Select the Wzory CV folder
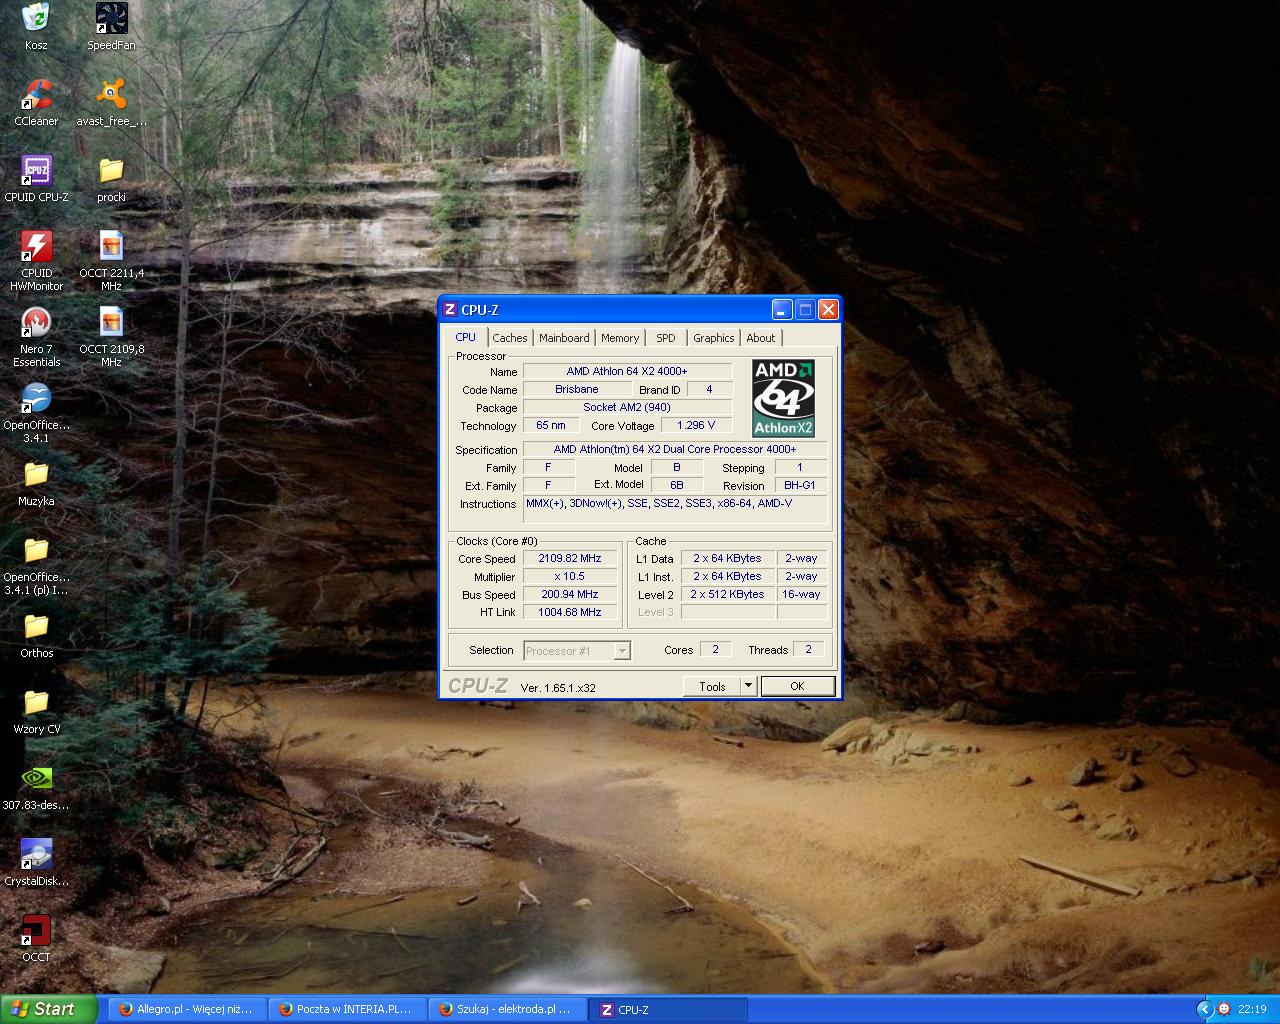The width and height of the screenshot is (1280, 1024). pos(36,702)
